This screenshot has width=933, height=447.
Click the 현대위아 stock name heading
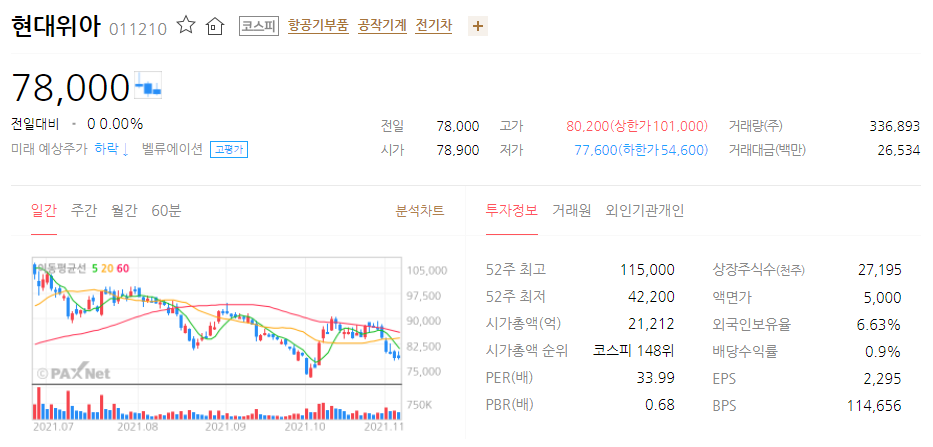click(57, 26)
